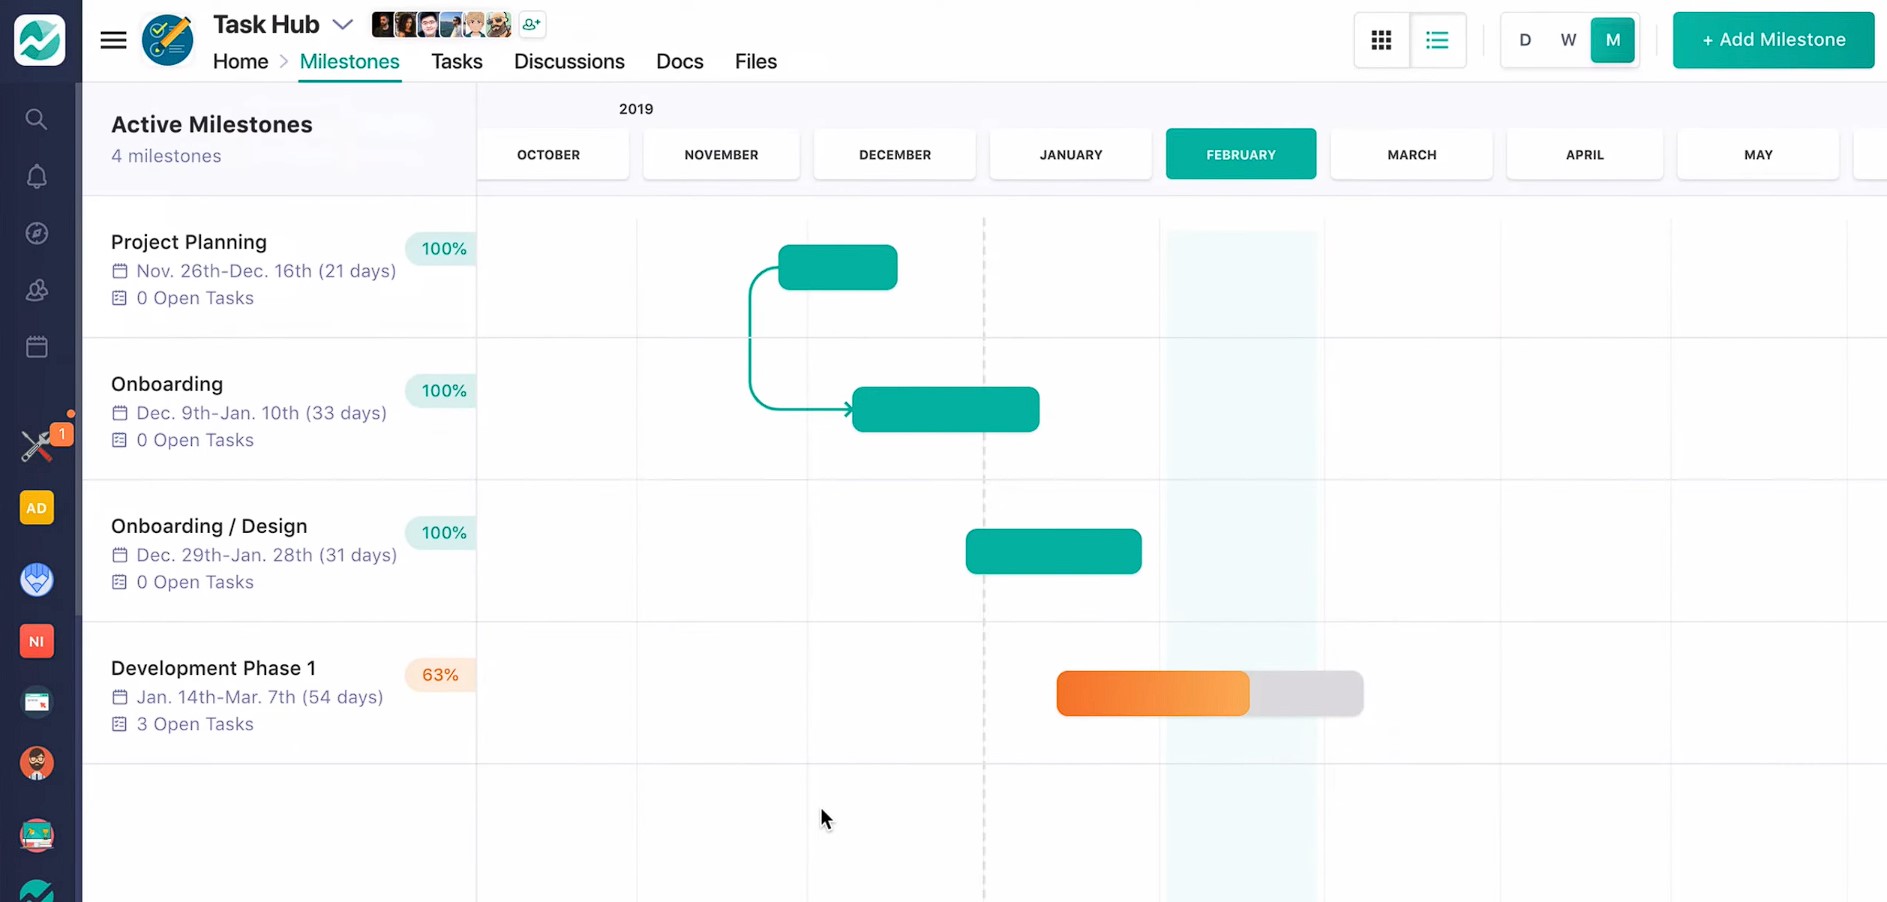Switch to list view
Viewport: 1887px width, 902px height.
(x=1437, y=40)
